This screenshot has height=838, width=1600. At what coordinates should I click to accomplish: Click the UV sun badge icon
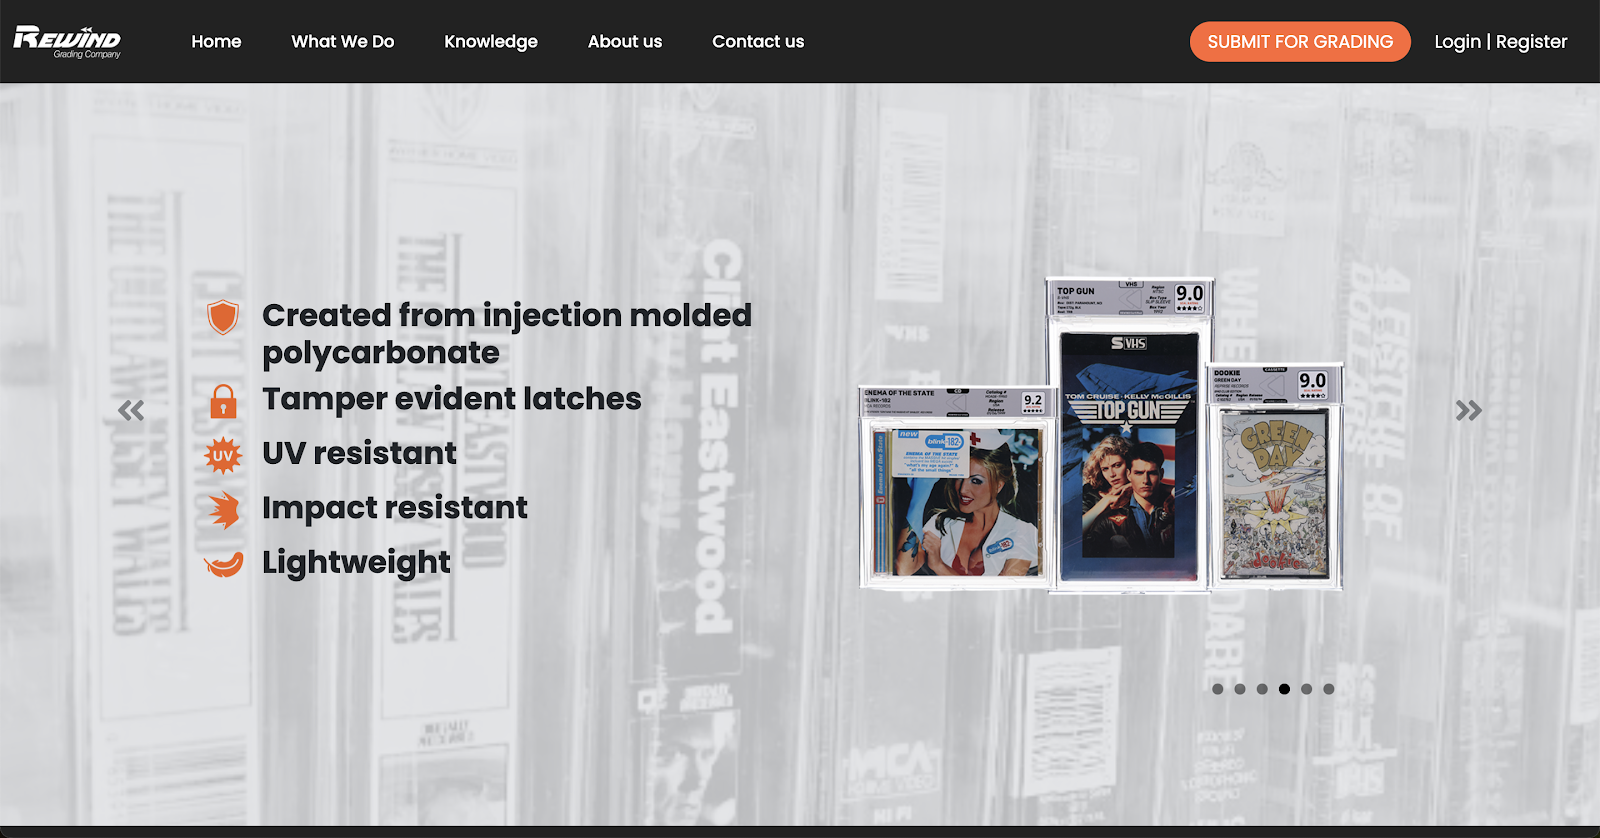pyautogui.click(x=223, y=455)
